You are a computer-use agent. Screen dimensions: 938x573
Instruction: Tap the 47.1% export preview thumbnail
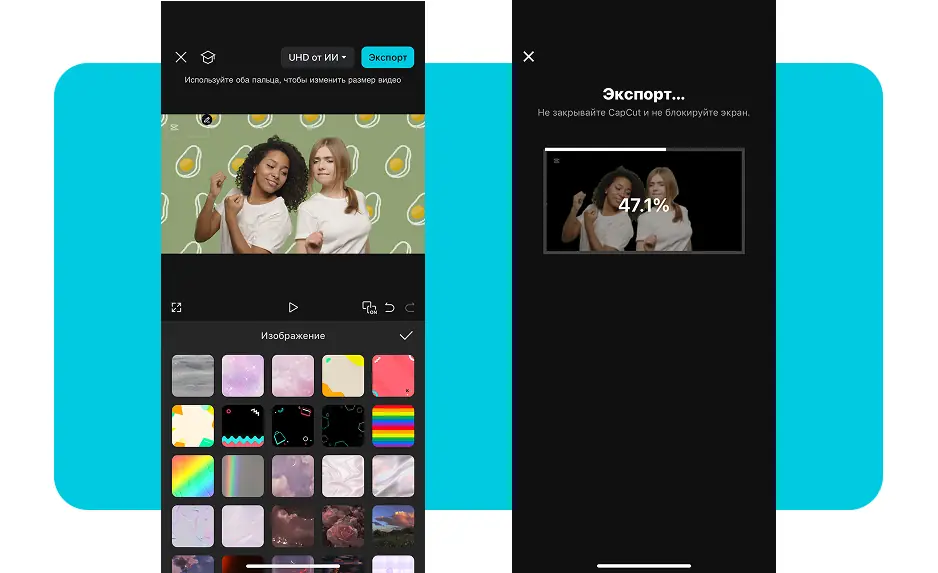[644, 202]
